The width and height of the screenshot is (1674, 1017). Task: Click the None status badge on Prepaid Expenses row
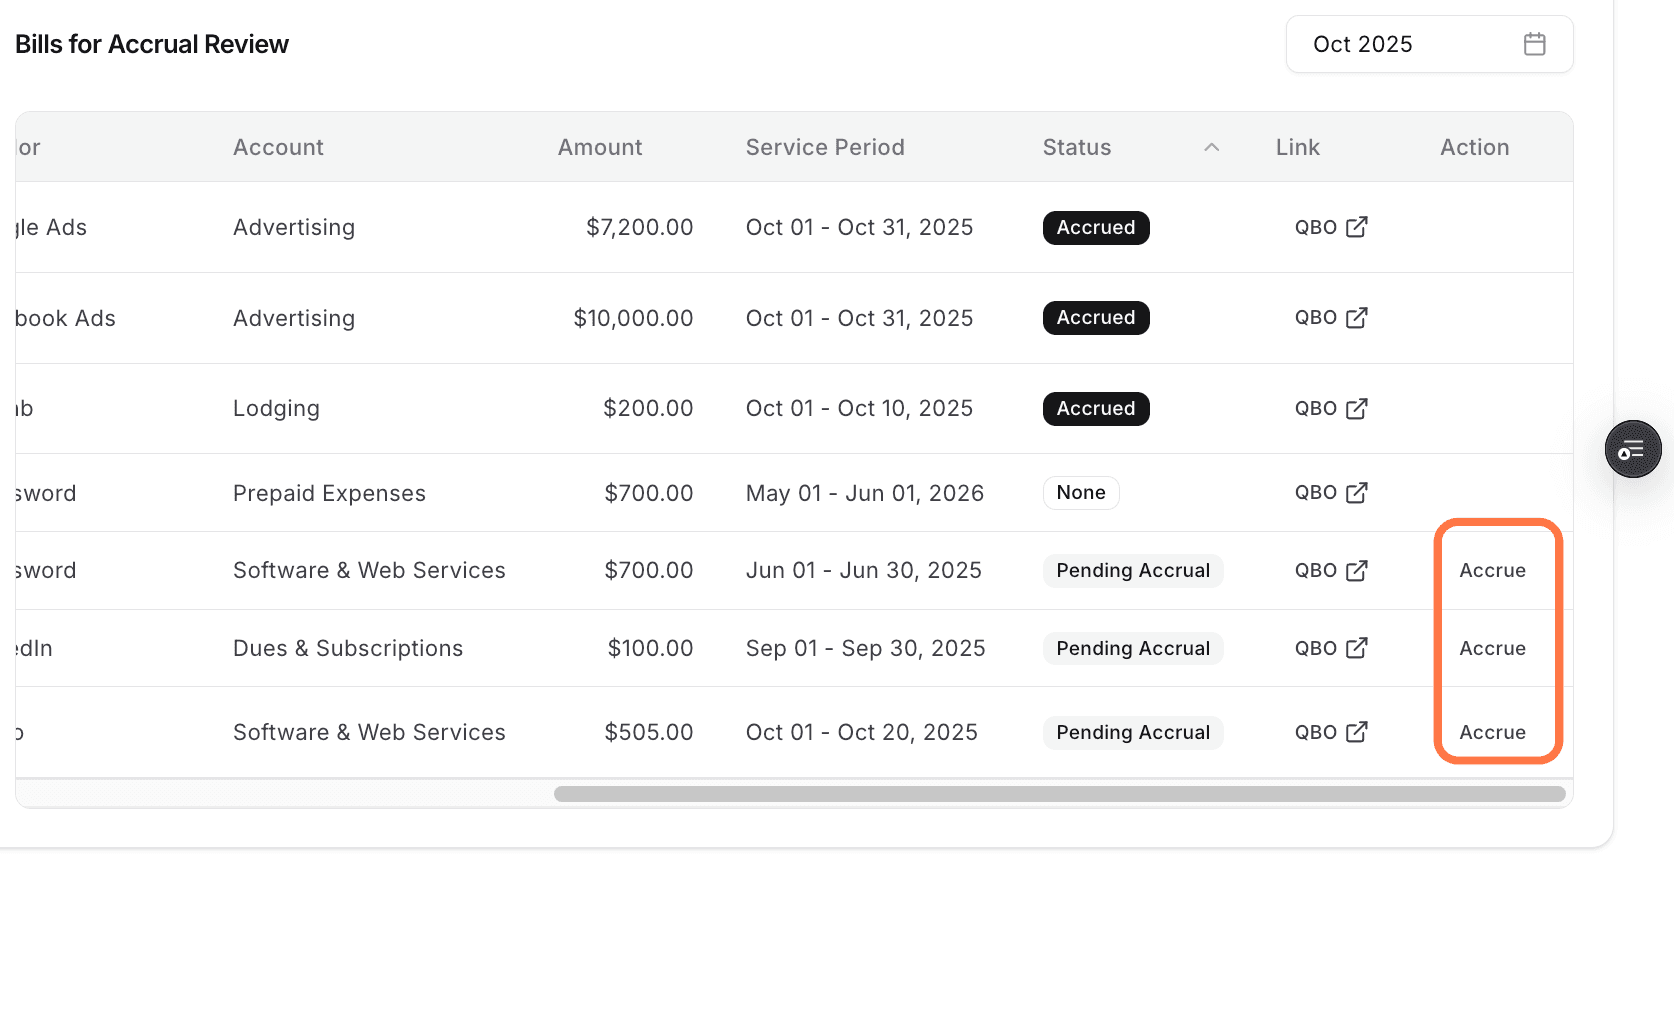click(x=1080, y=492)
